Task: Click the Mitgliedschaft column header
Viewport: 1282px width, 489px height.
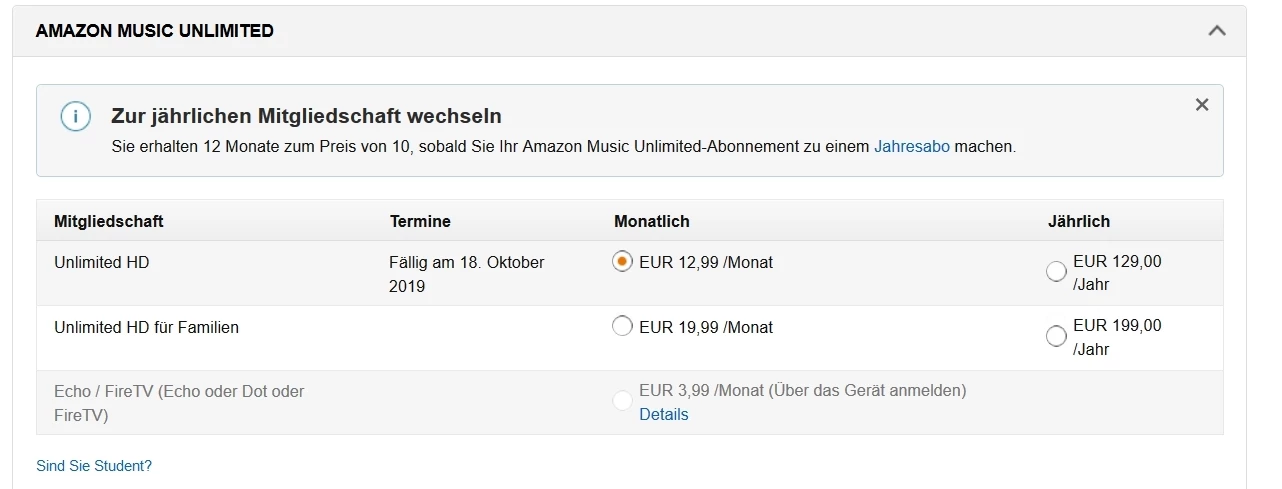Action: [x=109, y=221]
